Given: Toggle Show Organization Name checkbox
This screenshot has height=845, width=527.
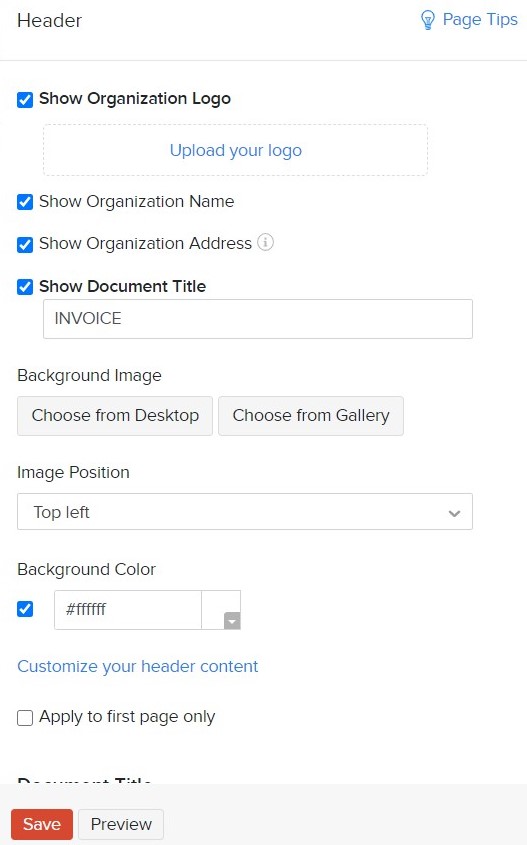Looking at the screenshot, I should point(25,202).
